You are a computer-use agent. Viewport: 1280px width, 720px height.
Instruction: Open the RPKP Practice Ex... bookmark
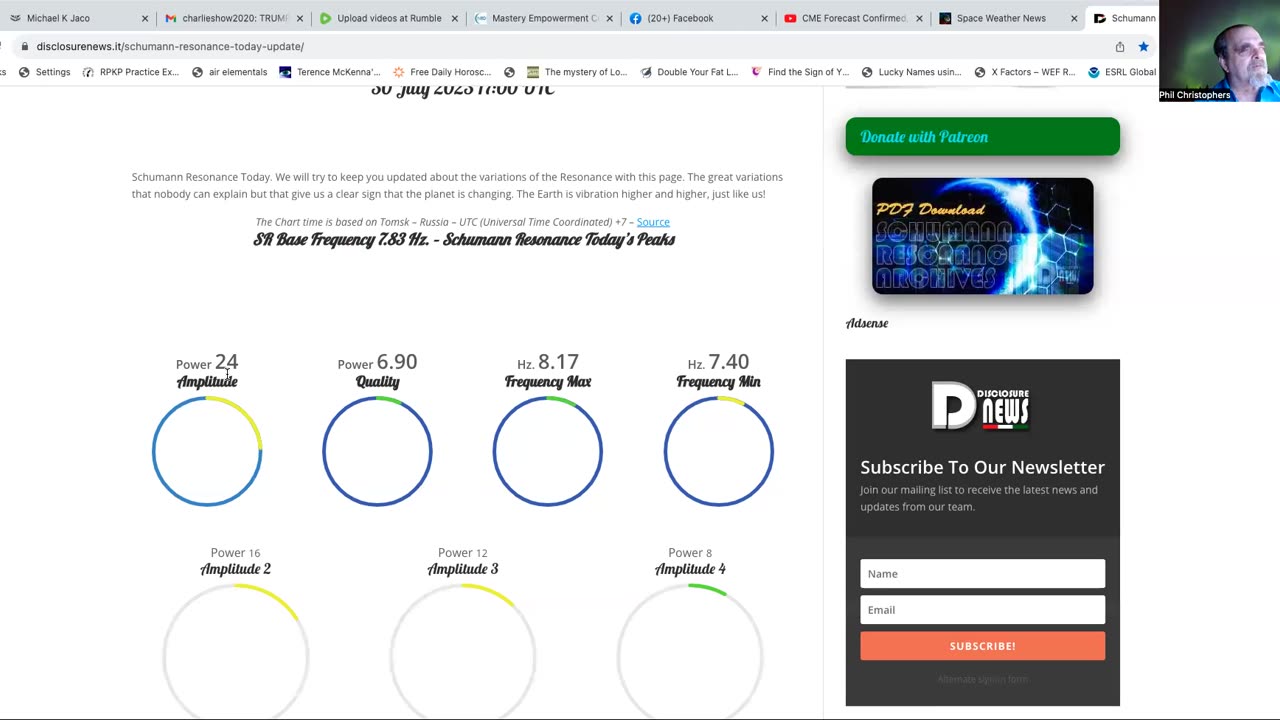(x=131, y=72)
